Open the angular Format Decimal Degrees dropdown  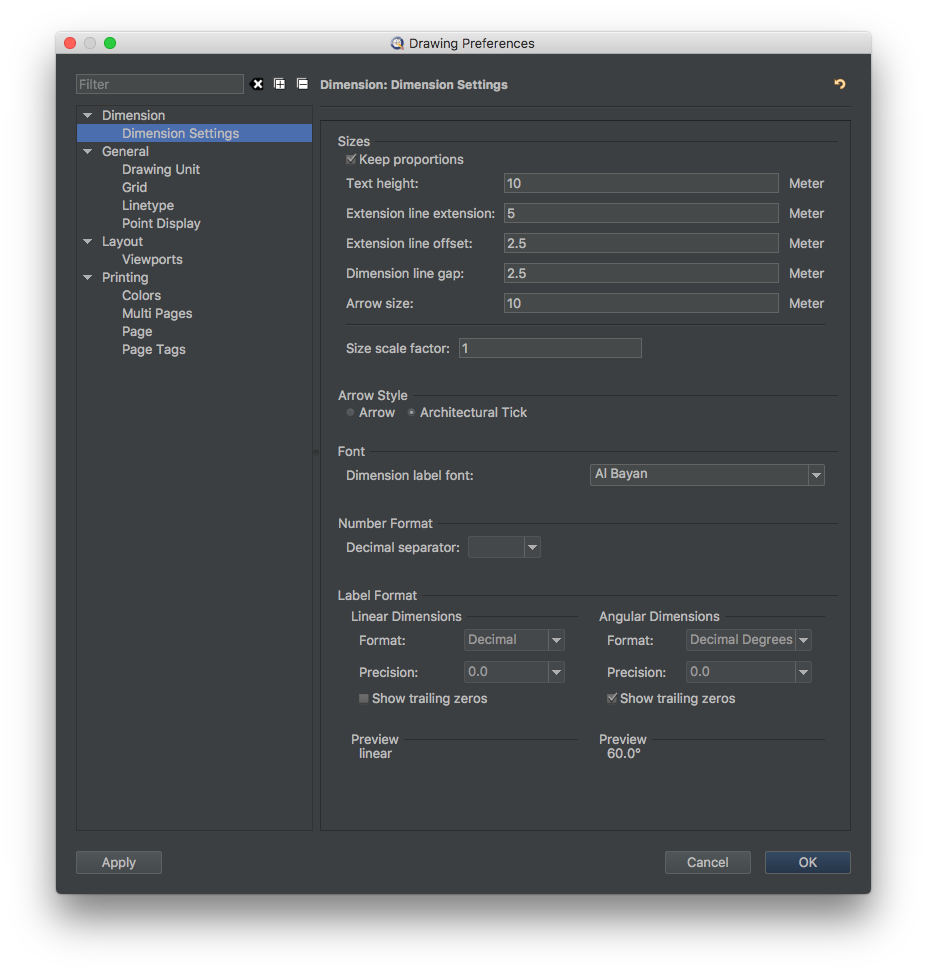pos(749,640)
